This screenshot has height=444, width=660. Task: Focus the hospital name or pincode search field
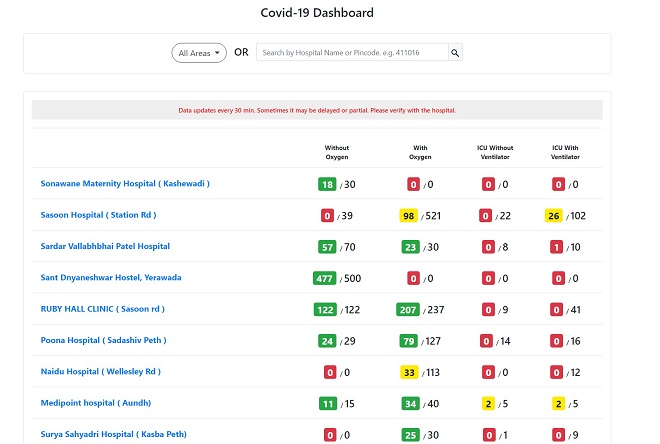[x=351, y=53]
